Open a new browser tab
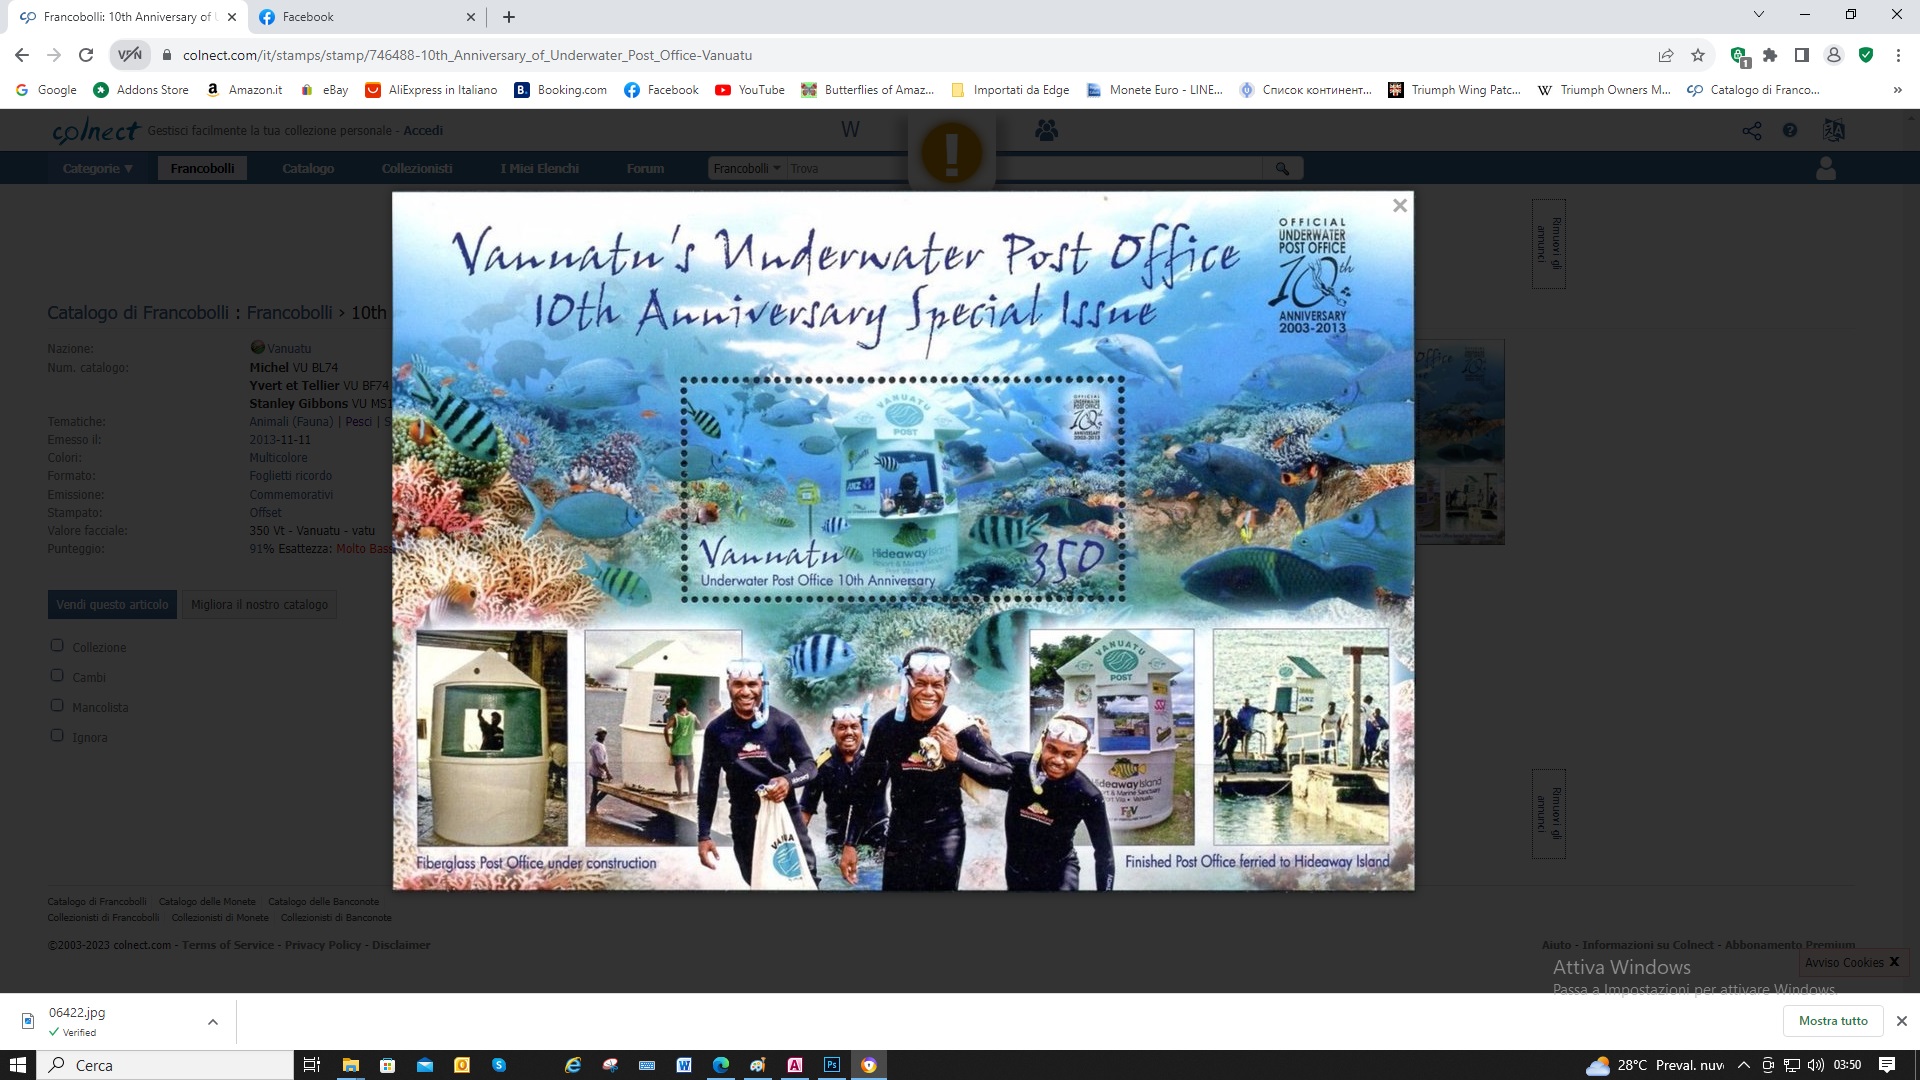1920x1080 pixels. 509,17
